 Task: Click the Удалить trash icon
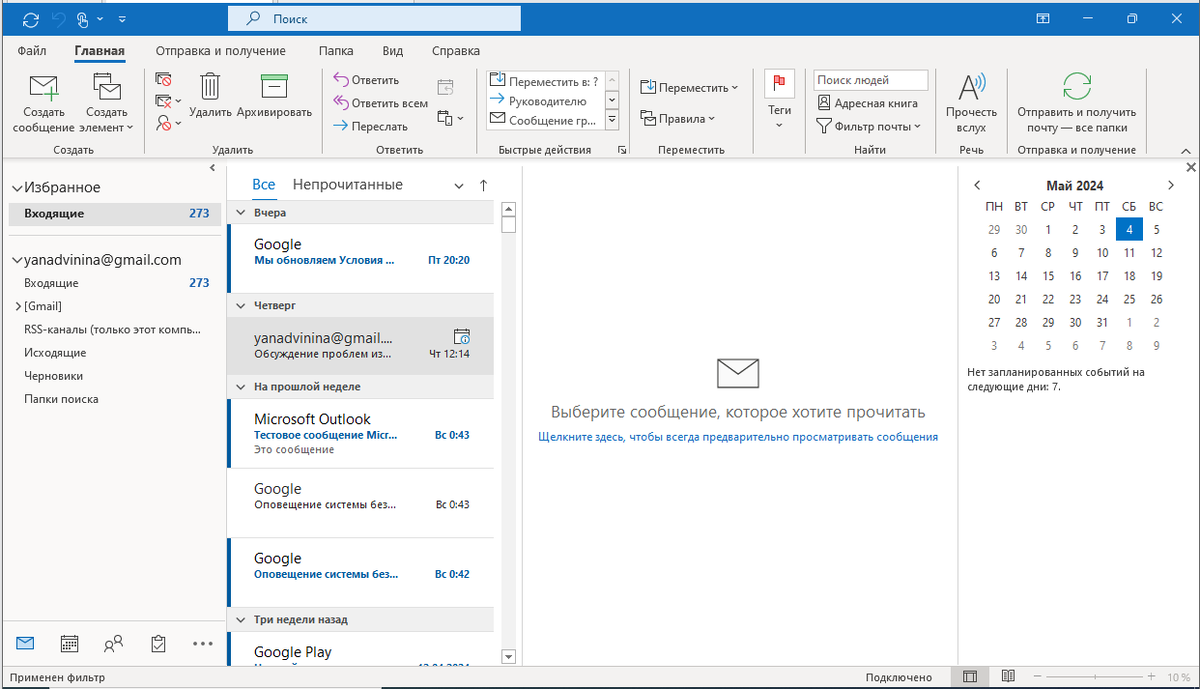pyautogui.click(x=209, y=87)
